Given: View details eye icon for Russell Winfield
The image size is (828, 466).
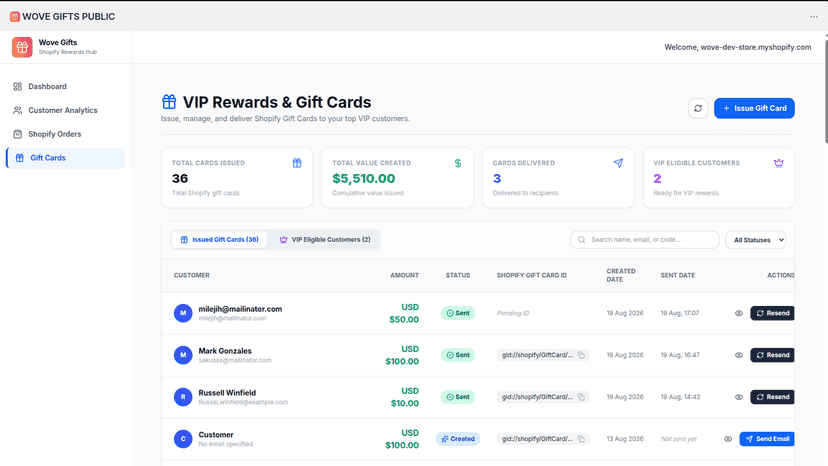Looking at the screenshot, I should pos(739,397).
